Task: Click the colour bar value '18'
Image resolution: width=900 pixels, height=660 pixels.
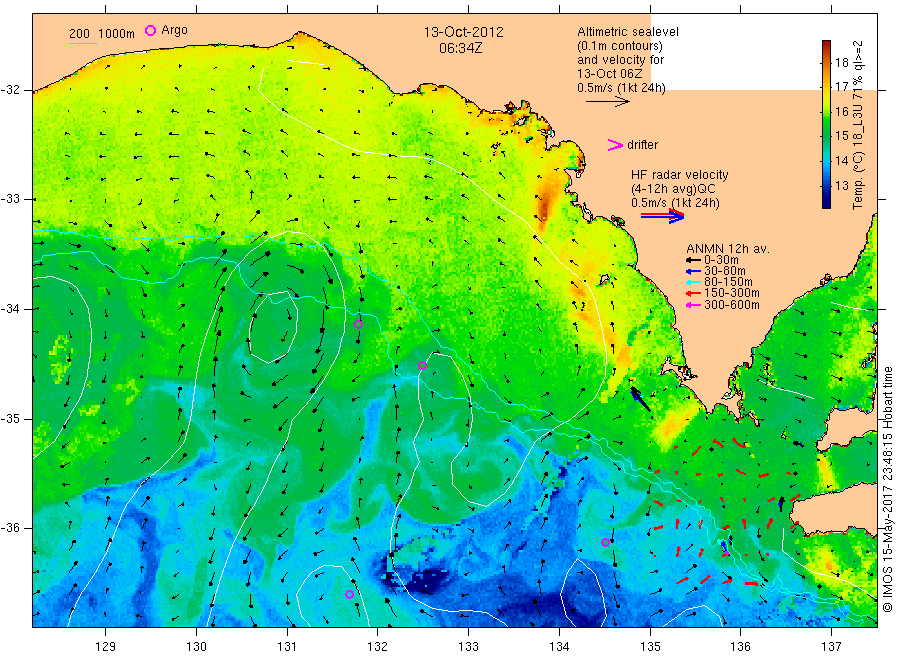Action: [x=841, y=63]
